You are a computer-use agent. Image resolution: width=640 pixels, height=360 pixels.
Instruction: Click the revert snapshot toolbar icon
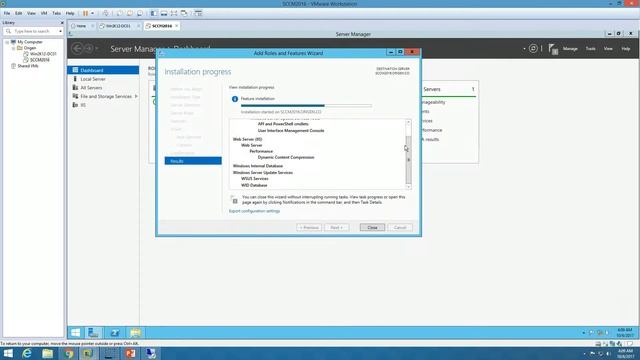pos(130,13)
